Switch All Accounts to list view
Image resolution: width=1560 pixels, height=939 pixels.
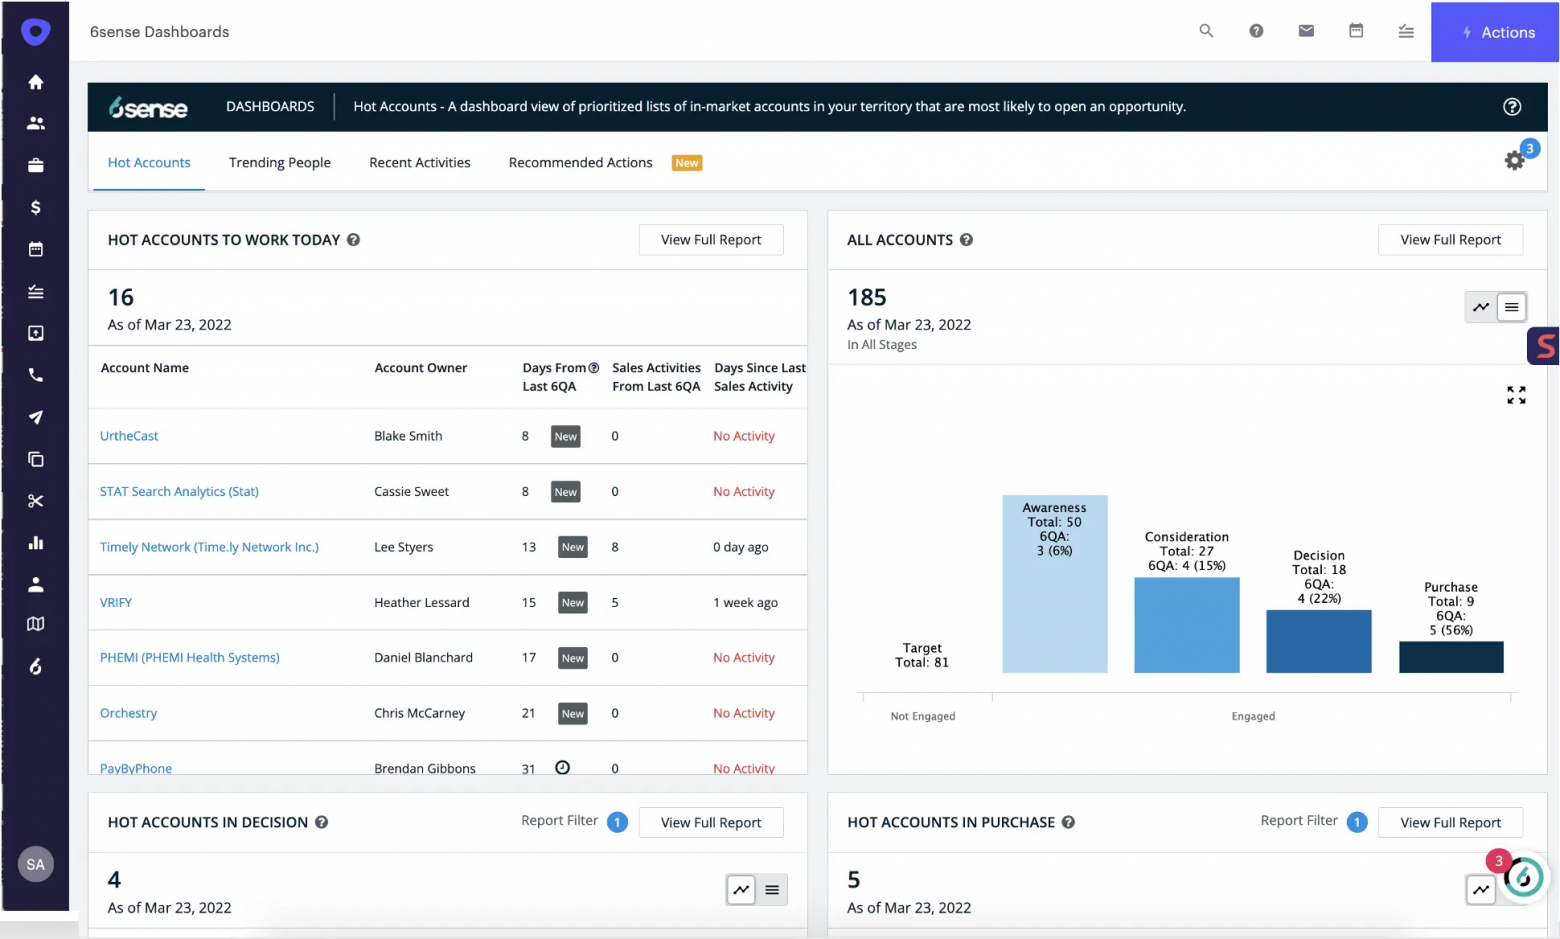coord(1512,307)
